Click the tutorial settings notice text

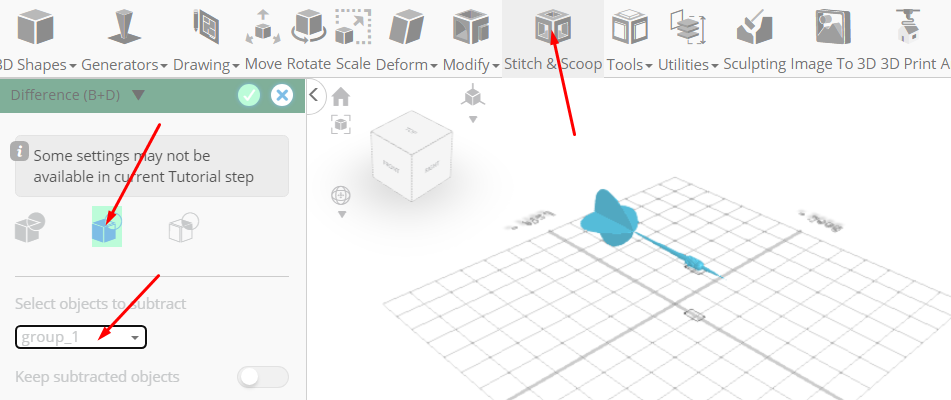143,166
